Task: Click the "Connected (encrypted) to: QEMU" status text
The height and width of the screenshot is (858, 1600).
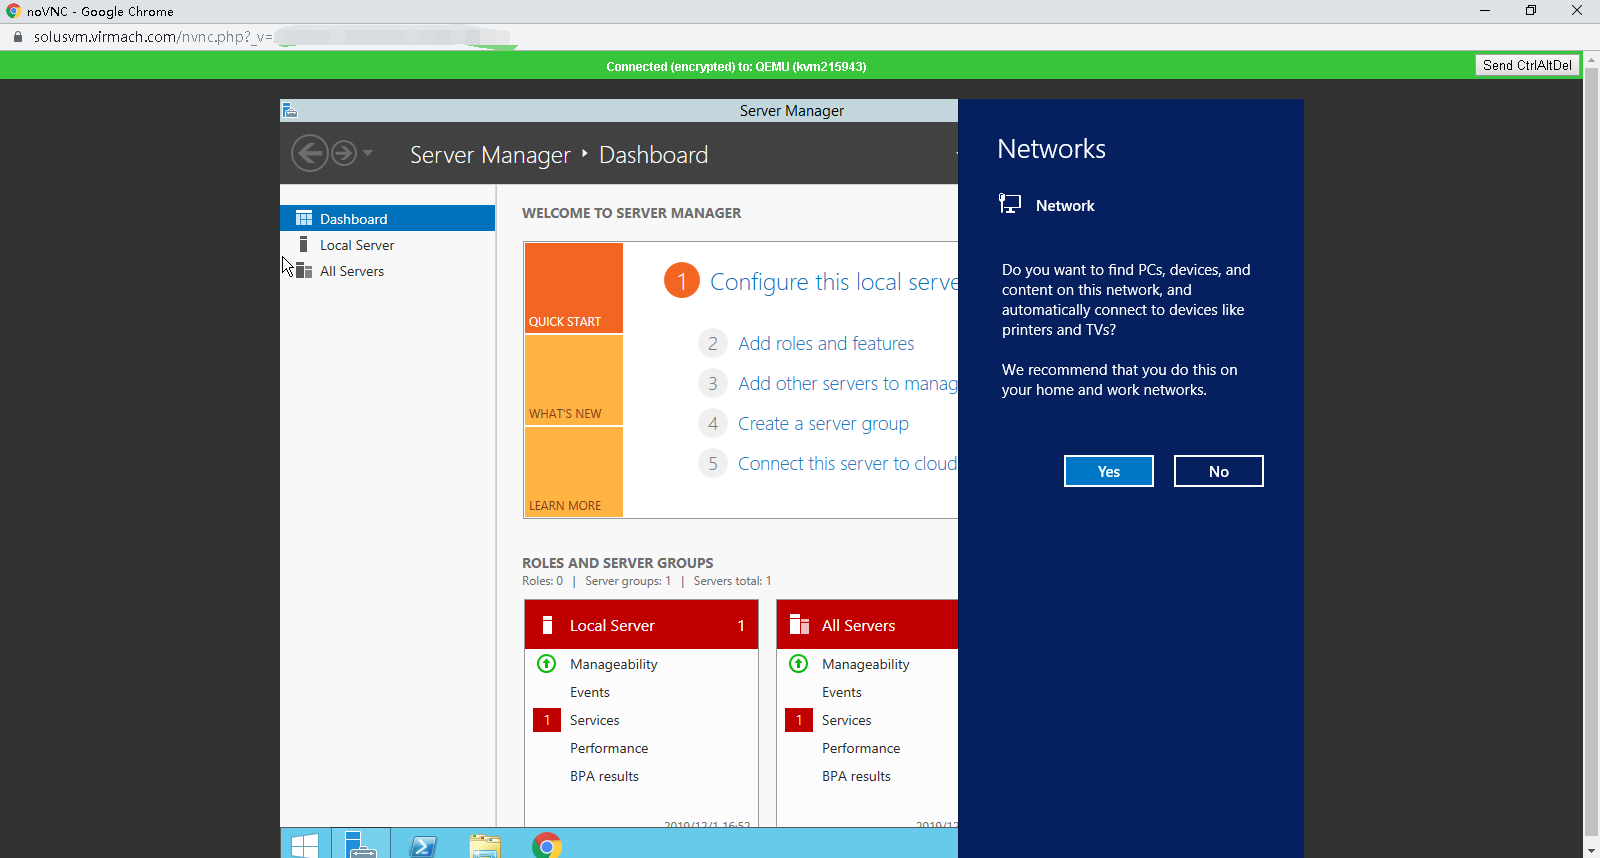Action: pos(736,66)
